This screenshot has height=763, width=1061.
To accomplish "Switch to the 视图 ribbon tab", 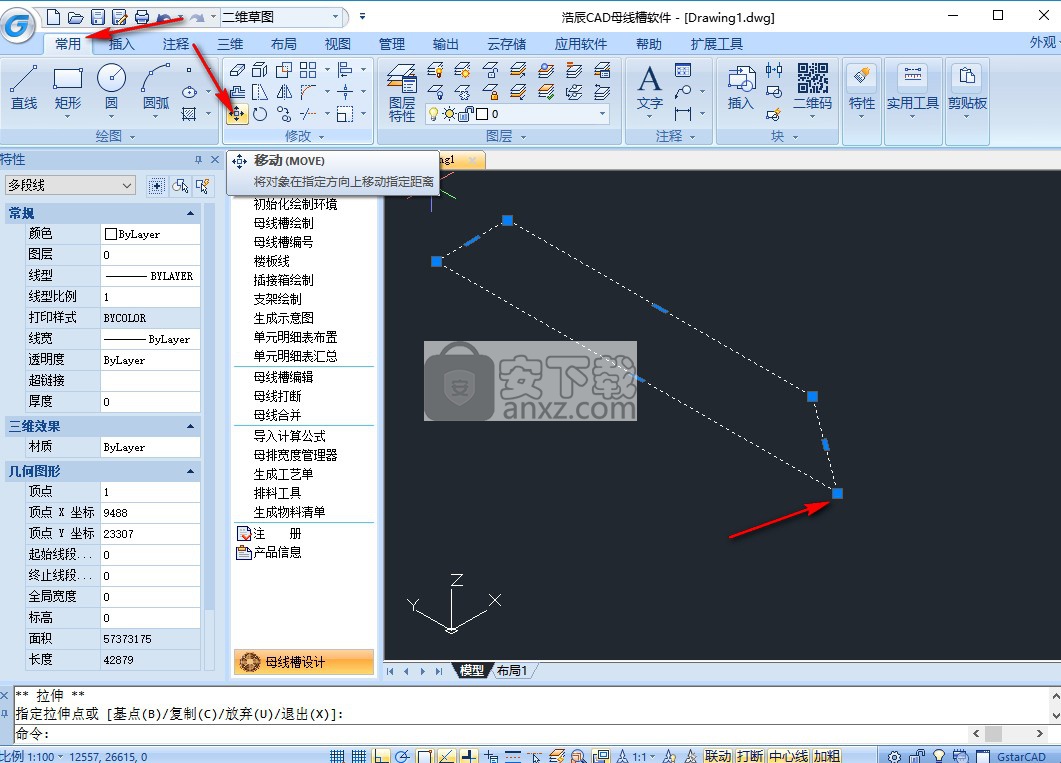I will coord(338,44).
